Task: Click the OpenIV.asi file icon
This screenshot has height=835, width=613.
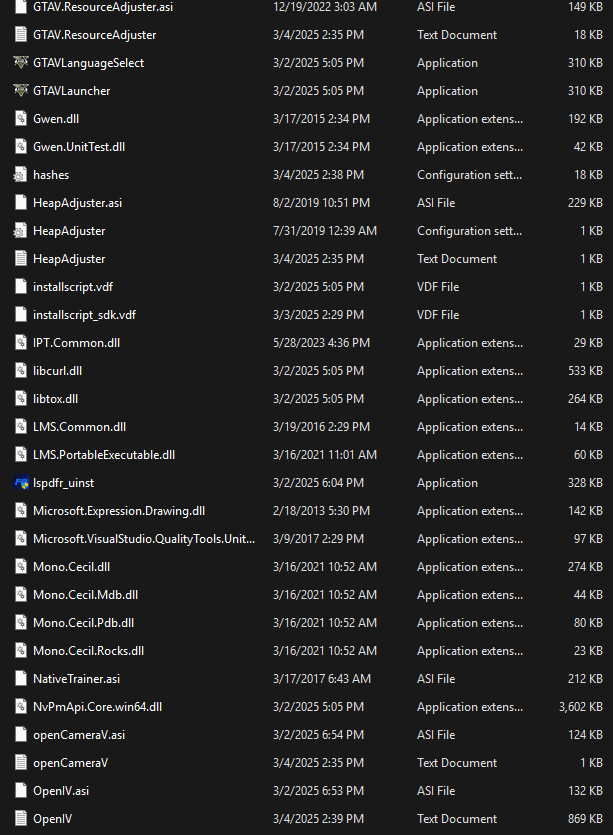Action: [x=21, y=791]
